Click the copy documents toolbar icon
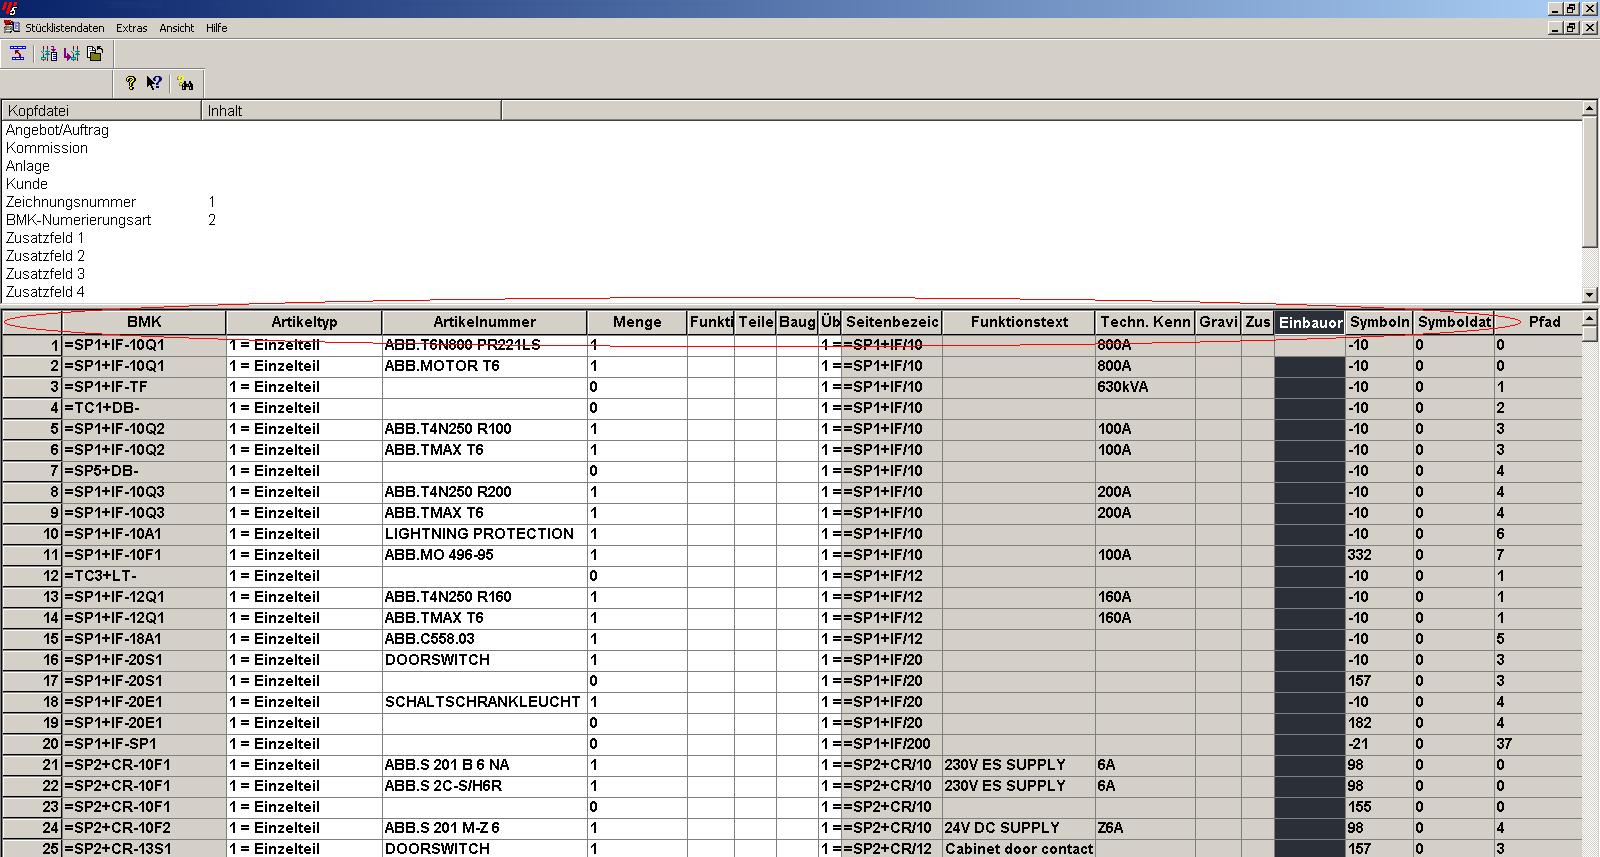The width and height of the screenshot is (1600, 857). (x=95, y=53)
